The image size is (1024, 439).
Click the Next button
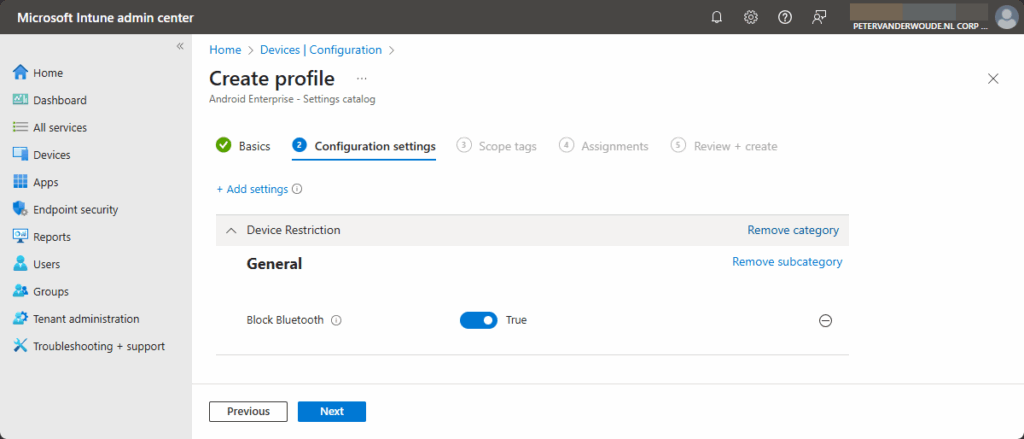[x=332, y=411]
